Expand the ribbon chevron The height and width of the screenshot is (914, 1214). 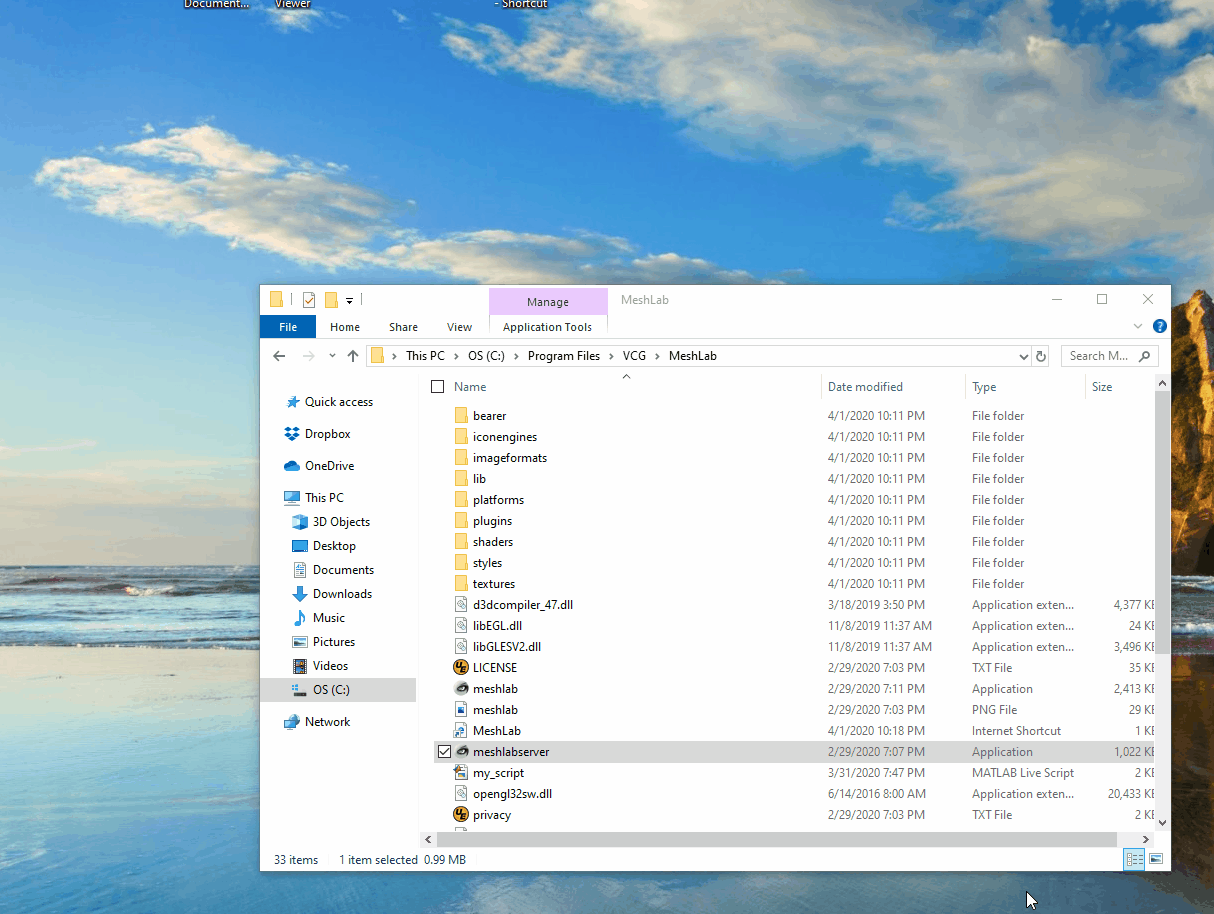click(1138, 326)
